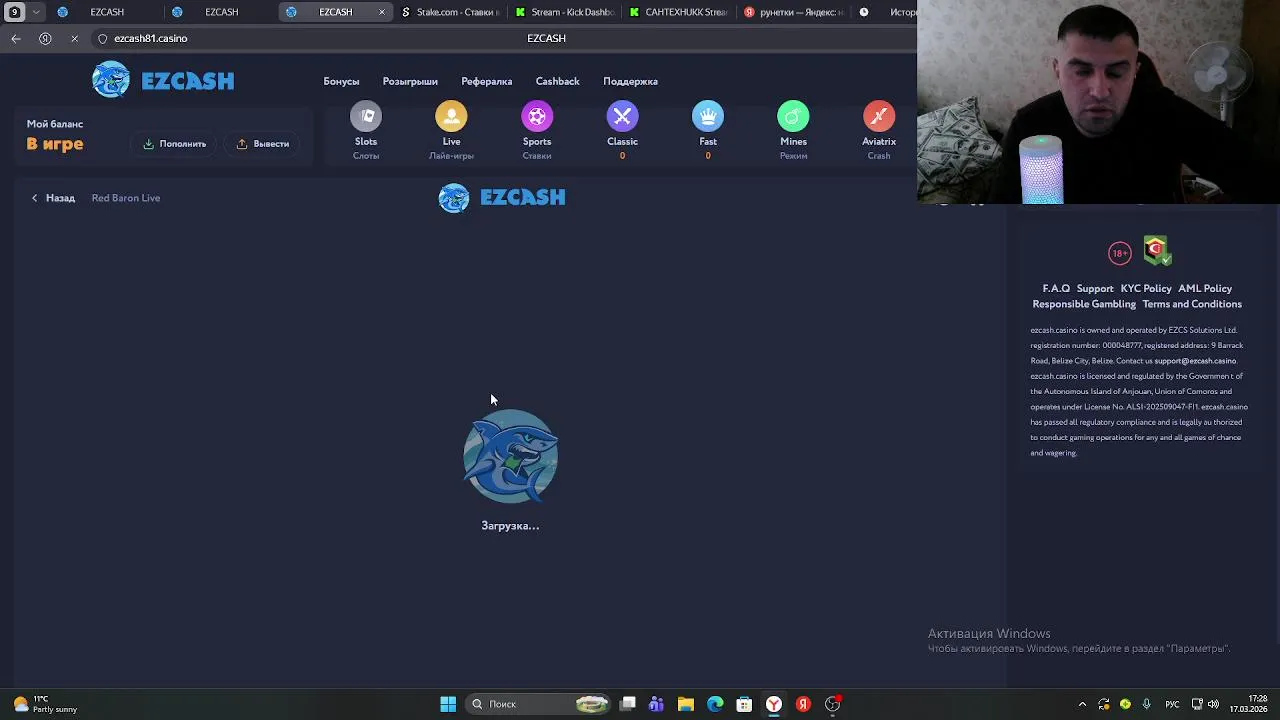Viewport: 1280px width, 720px height.
Task: Open the Cashback menu
Action: click(x=557, y=81)
